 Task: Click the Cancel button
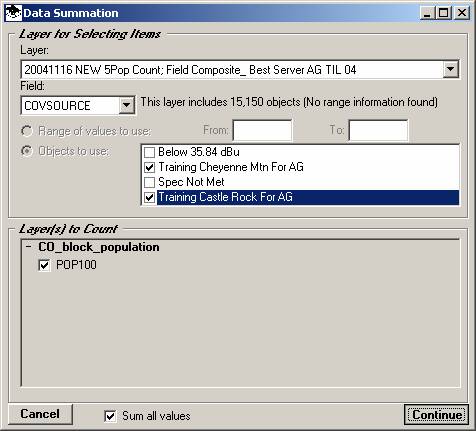coord(40,414)
